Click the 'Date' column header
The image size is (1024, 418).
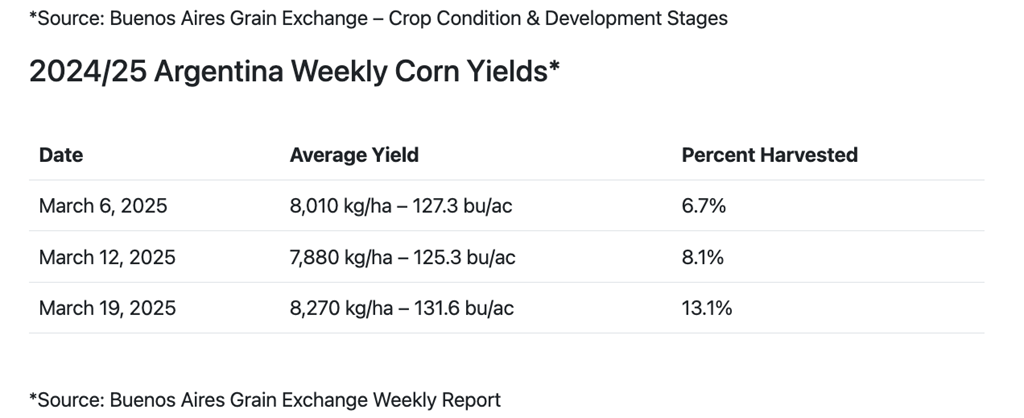(x=61, y=155)
